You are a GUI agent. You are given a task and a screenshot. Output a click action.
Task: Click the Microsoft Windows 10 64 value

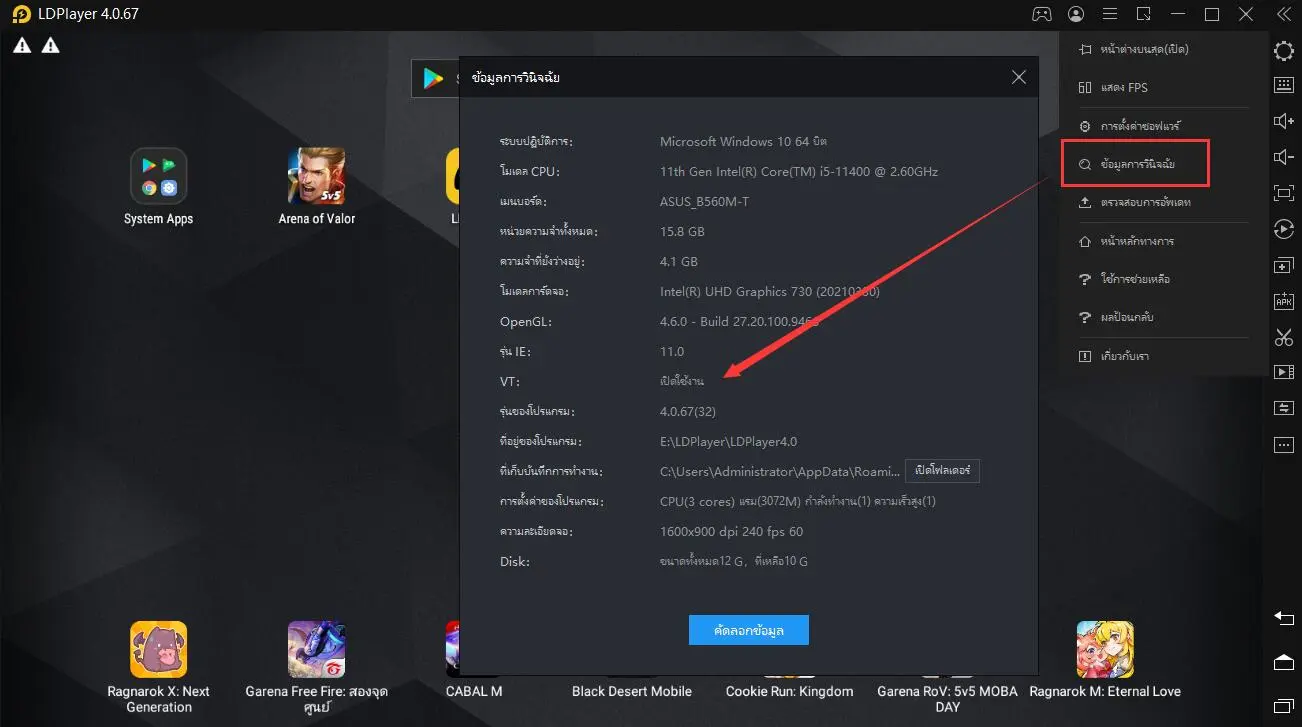(x=743, y=142)
